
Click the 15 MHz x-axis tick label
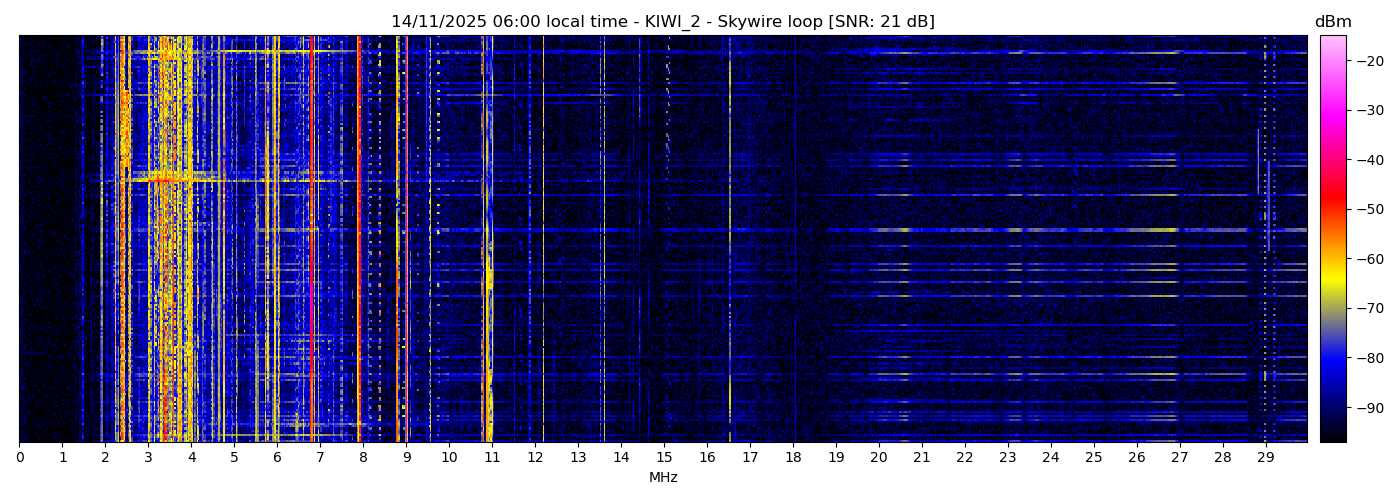(664, 457)
